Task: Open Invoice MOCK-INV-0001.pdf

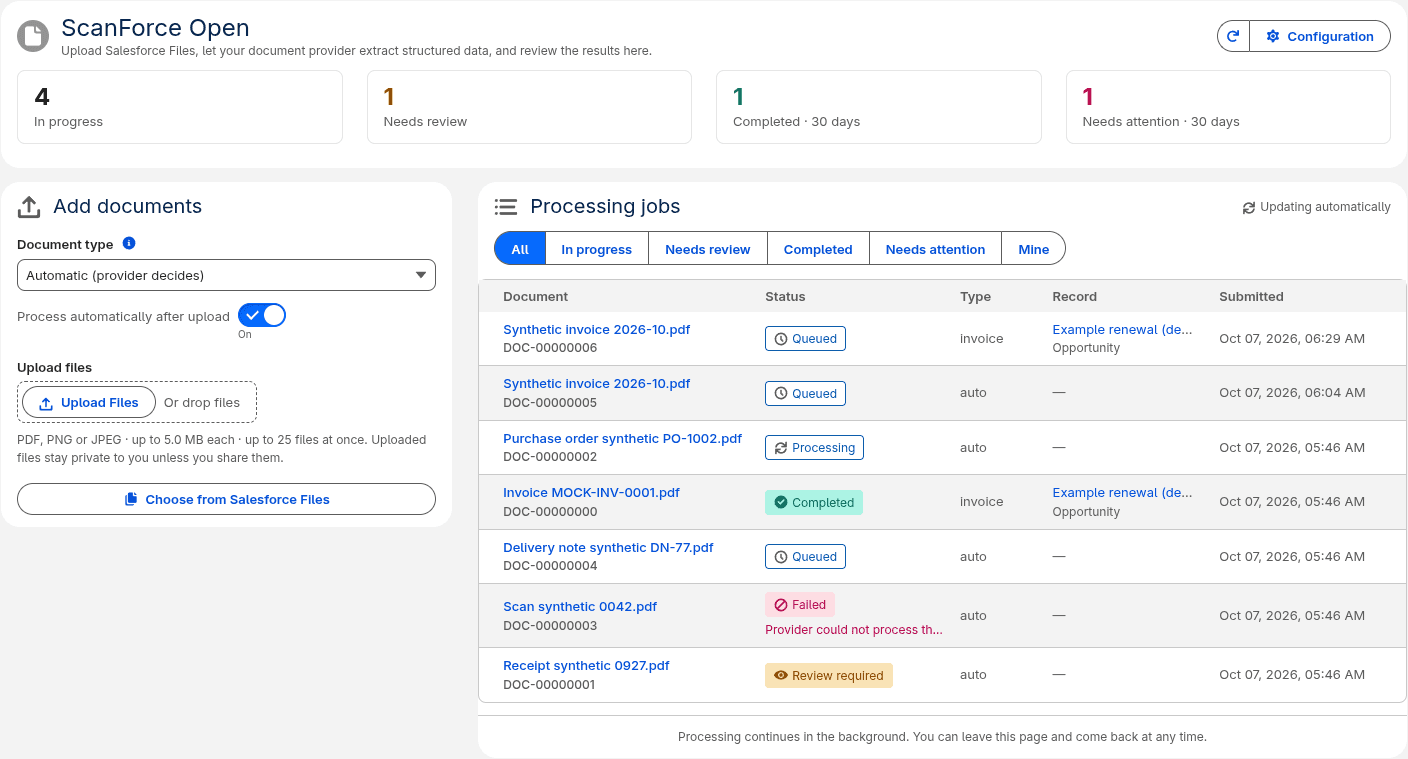Action: click(591, 492)
